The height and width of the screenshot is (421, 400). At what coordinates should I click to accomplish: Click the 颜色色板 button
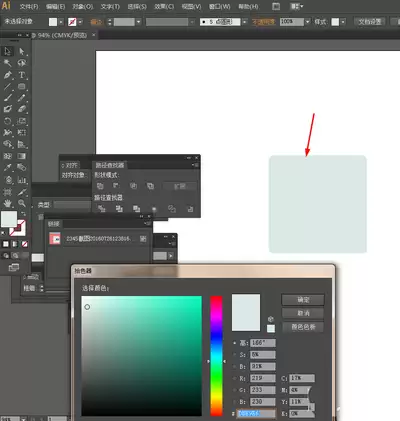pos(303,327)
